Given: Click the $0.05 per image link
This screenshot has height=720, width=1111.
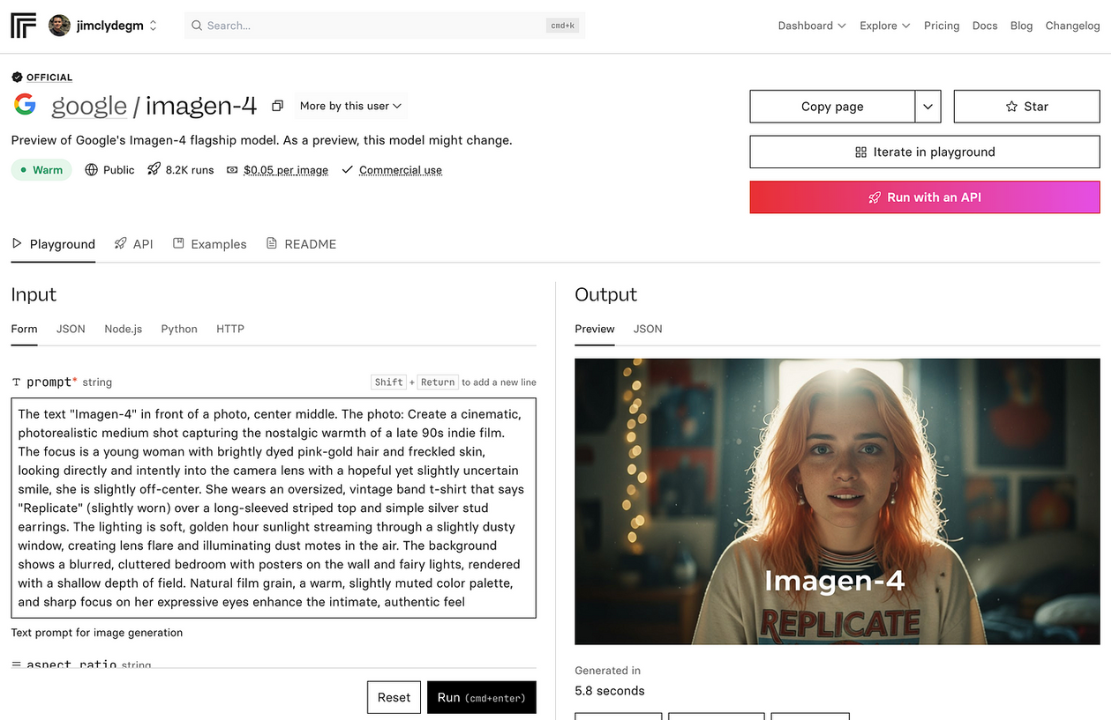Looking at the screenshot, I should (286, 170).
